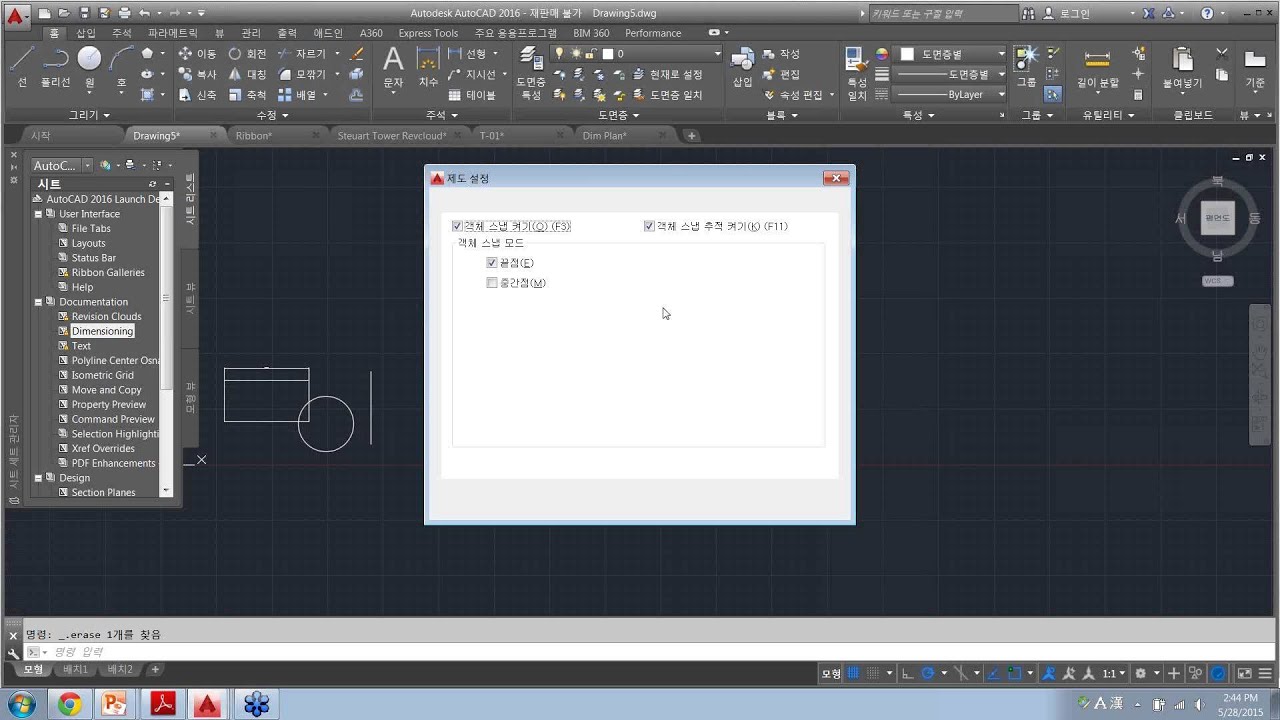The height and width of the screenshot is (720, 1280).
Task: Collapse the User Interface tree node
Action: pos(38,214)
